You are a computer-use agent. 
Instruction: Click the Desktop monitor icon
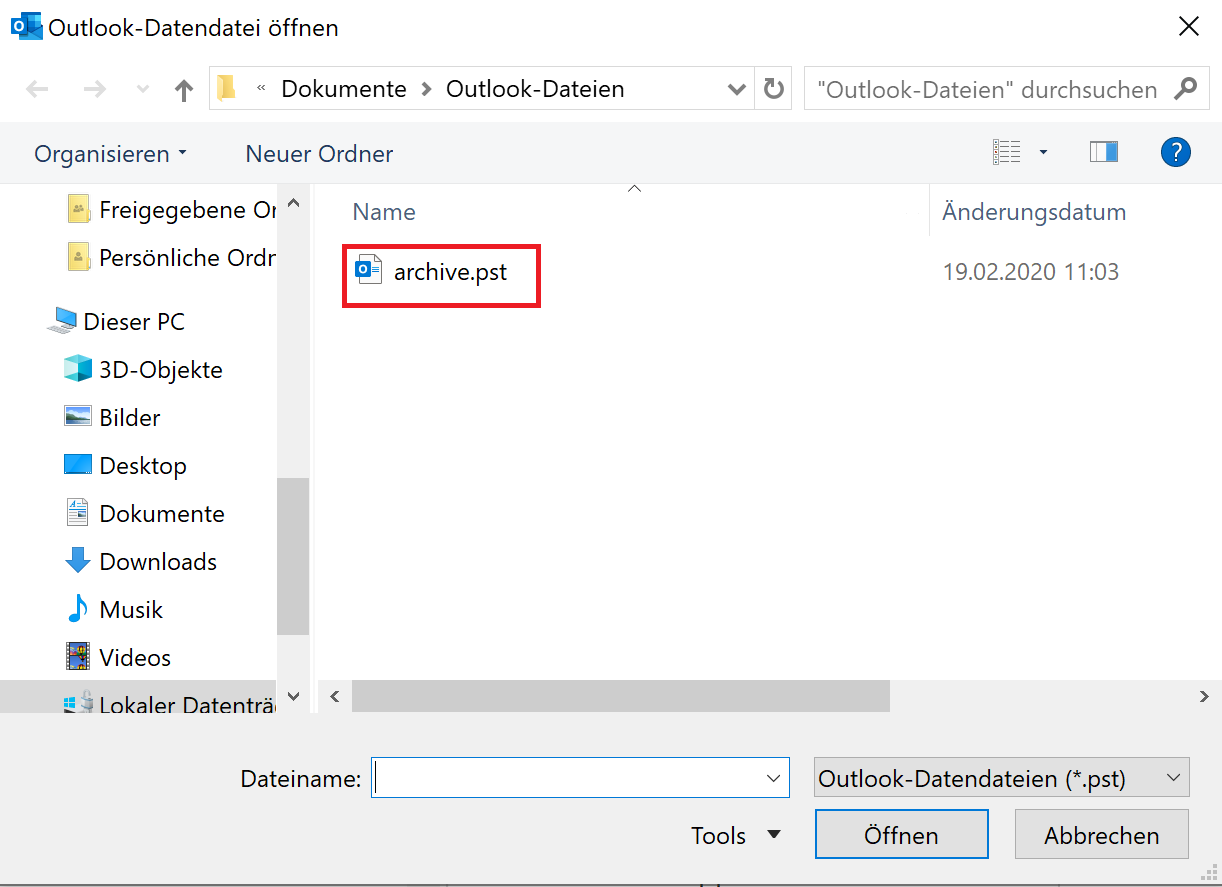coord(78,465)
